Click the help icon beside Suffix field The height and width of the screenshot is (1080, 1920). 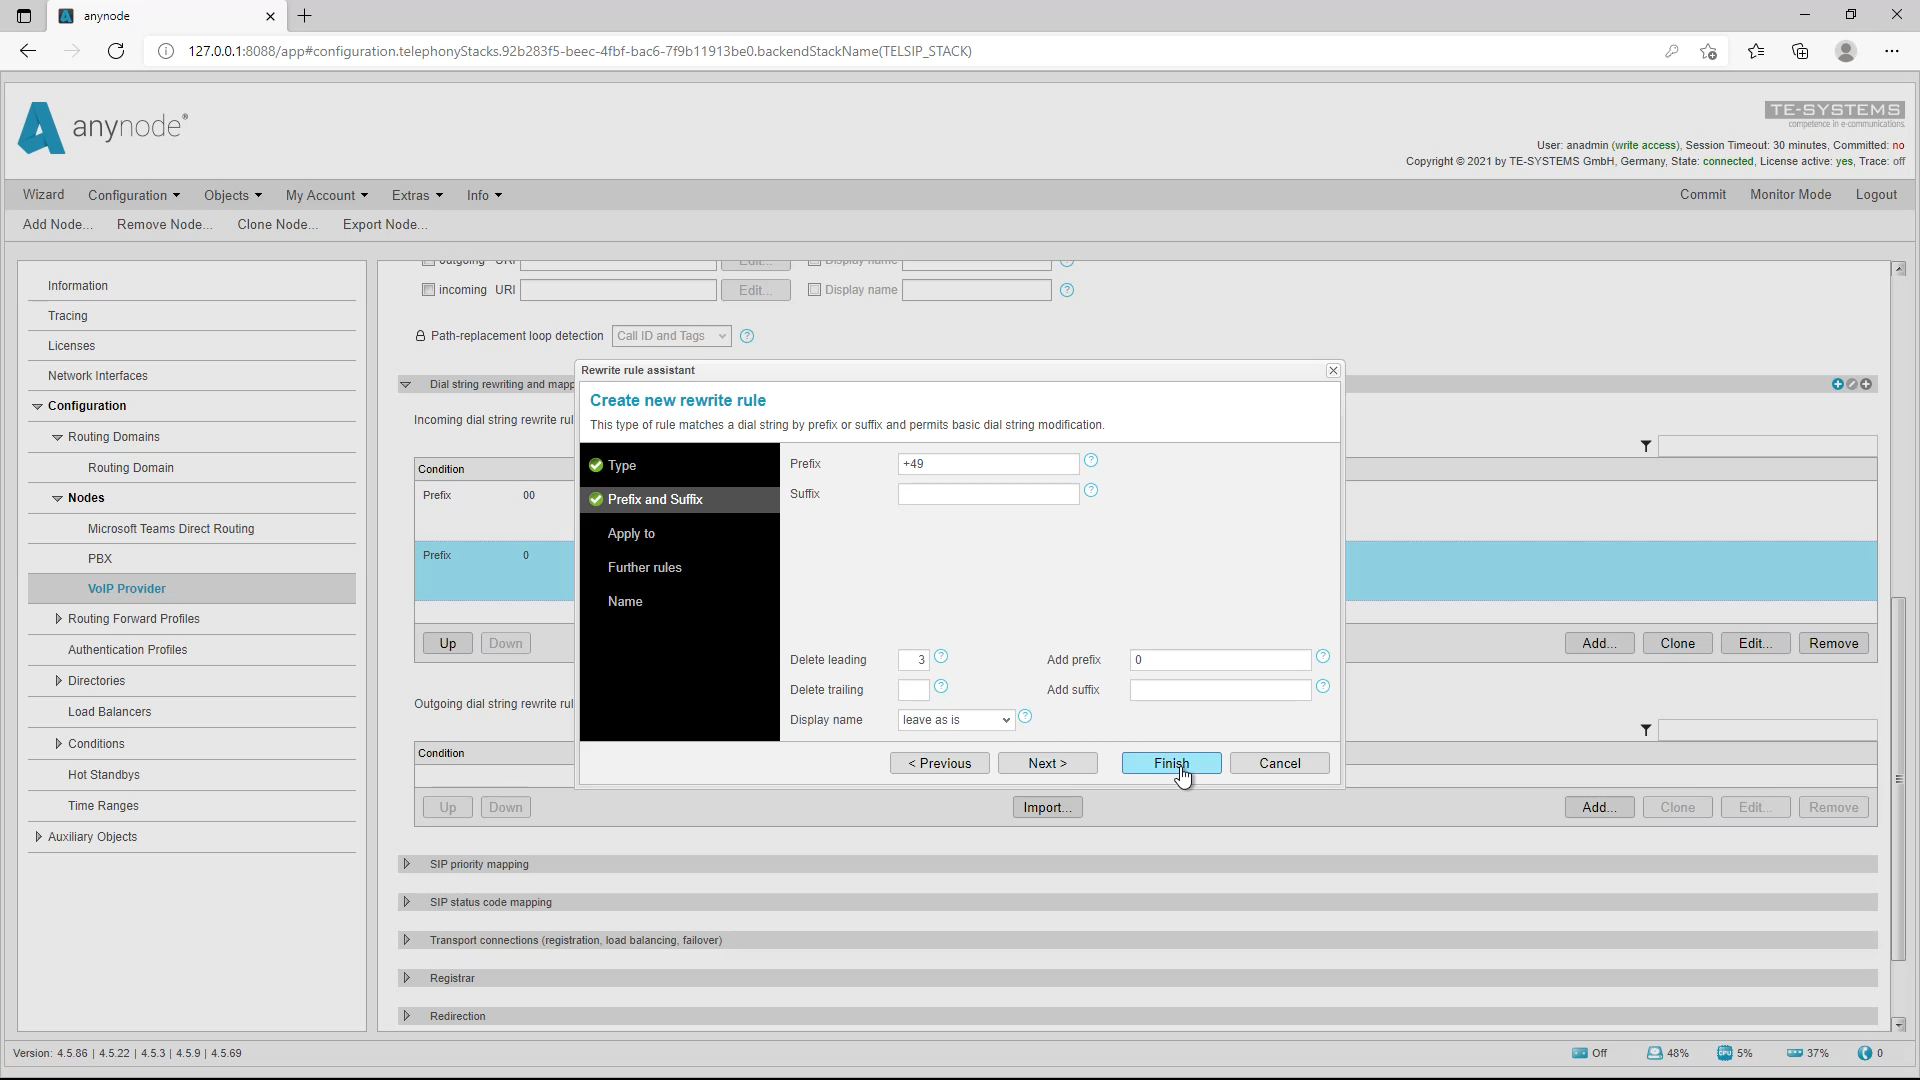(x=1091, y=490)
